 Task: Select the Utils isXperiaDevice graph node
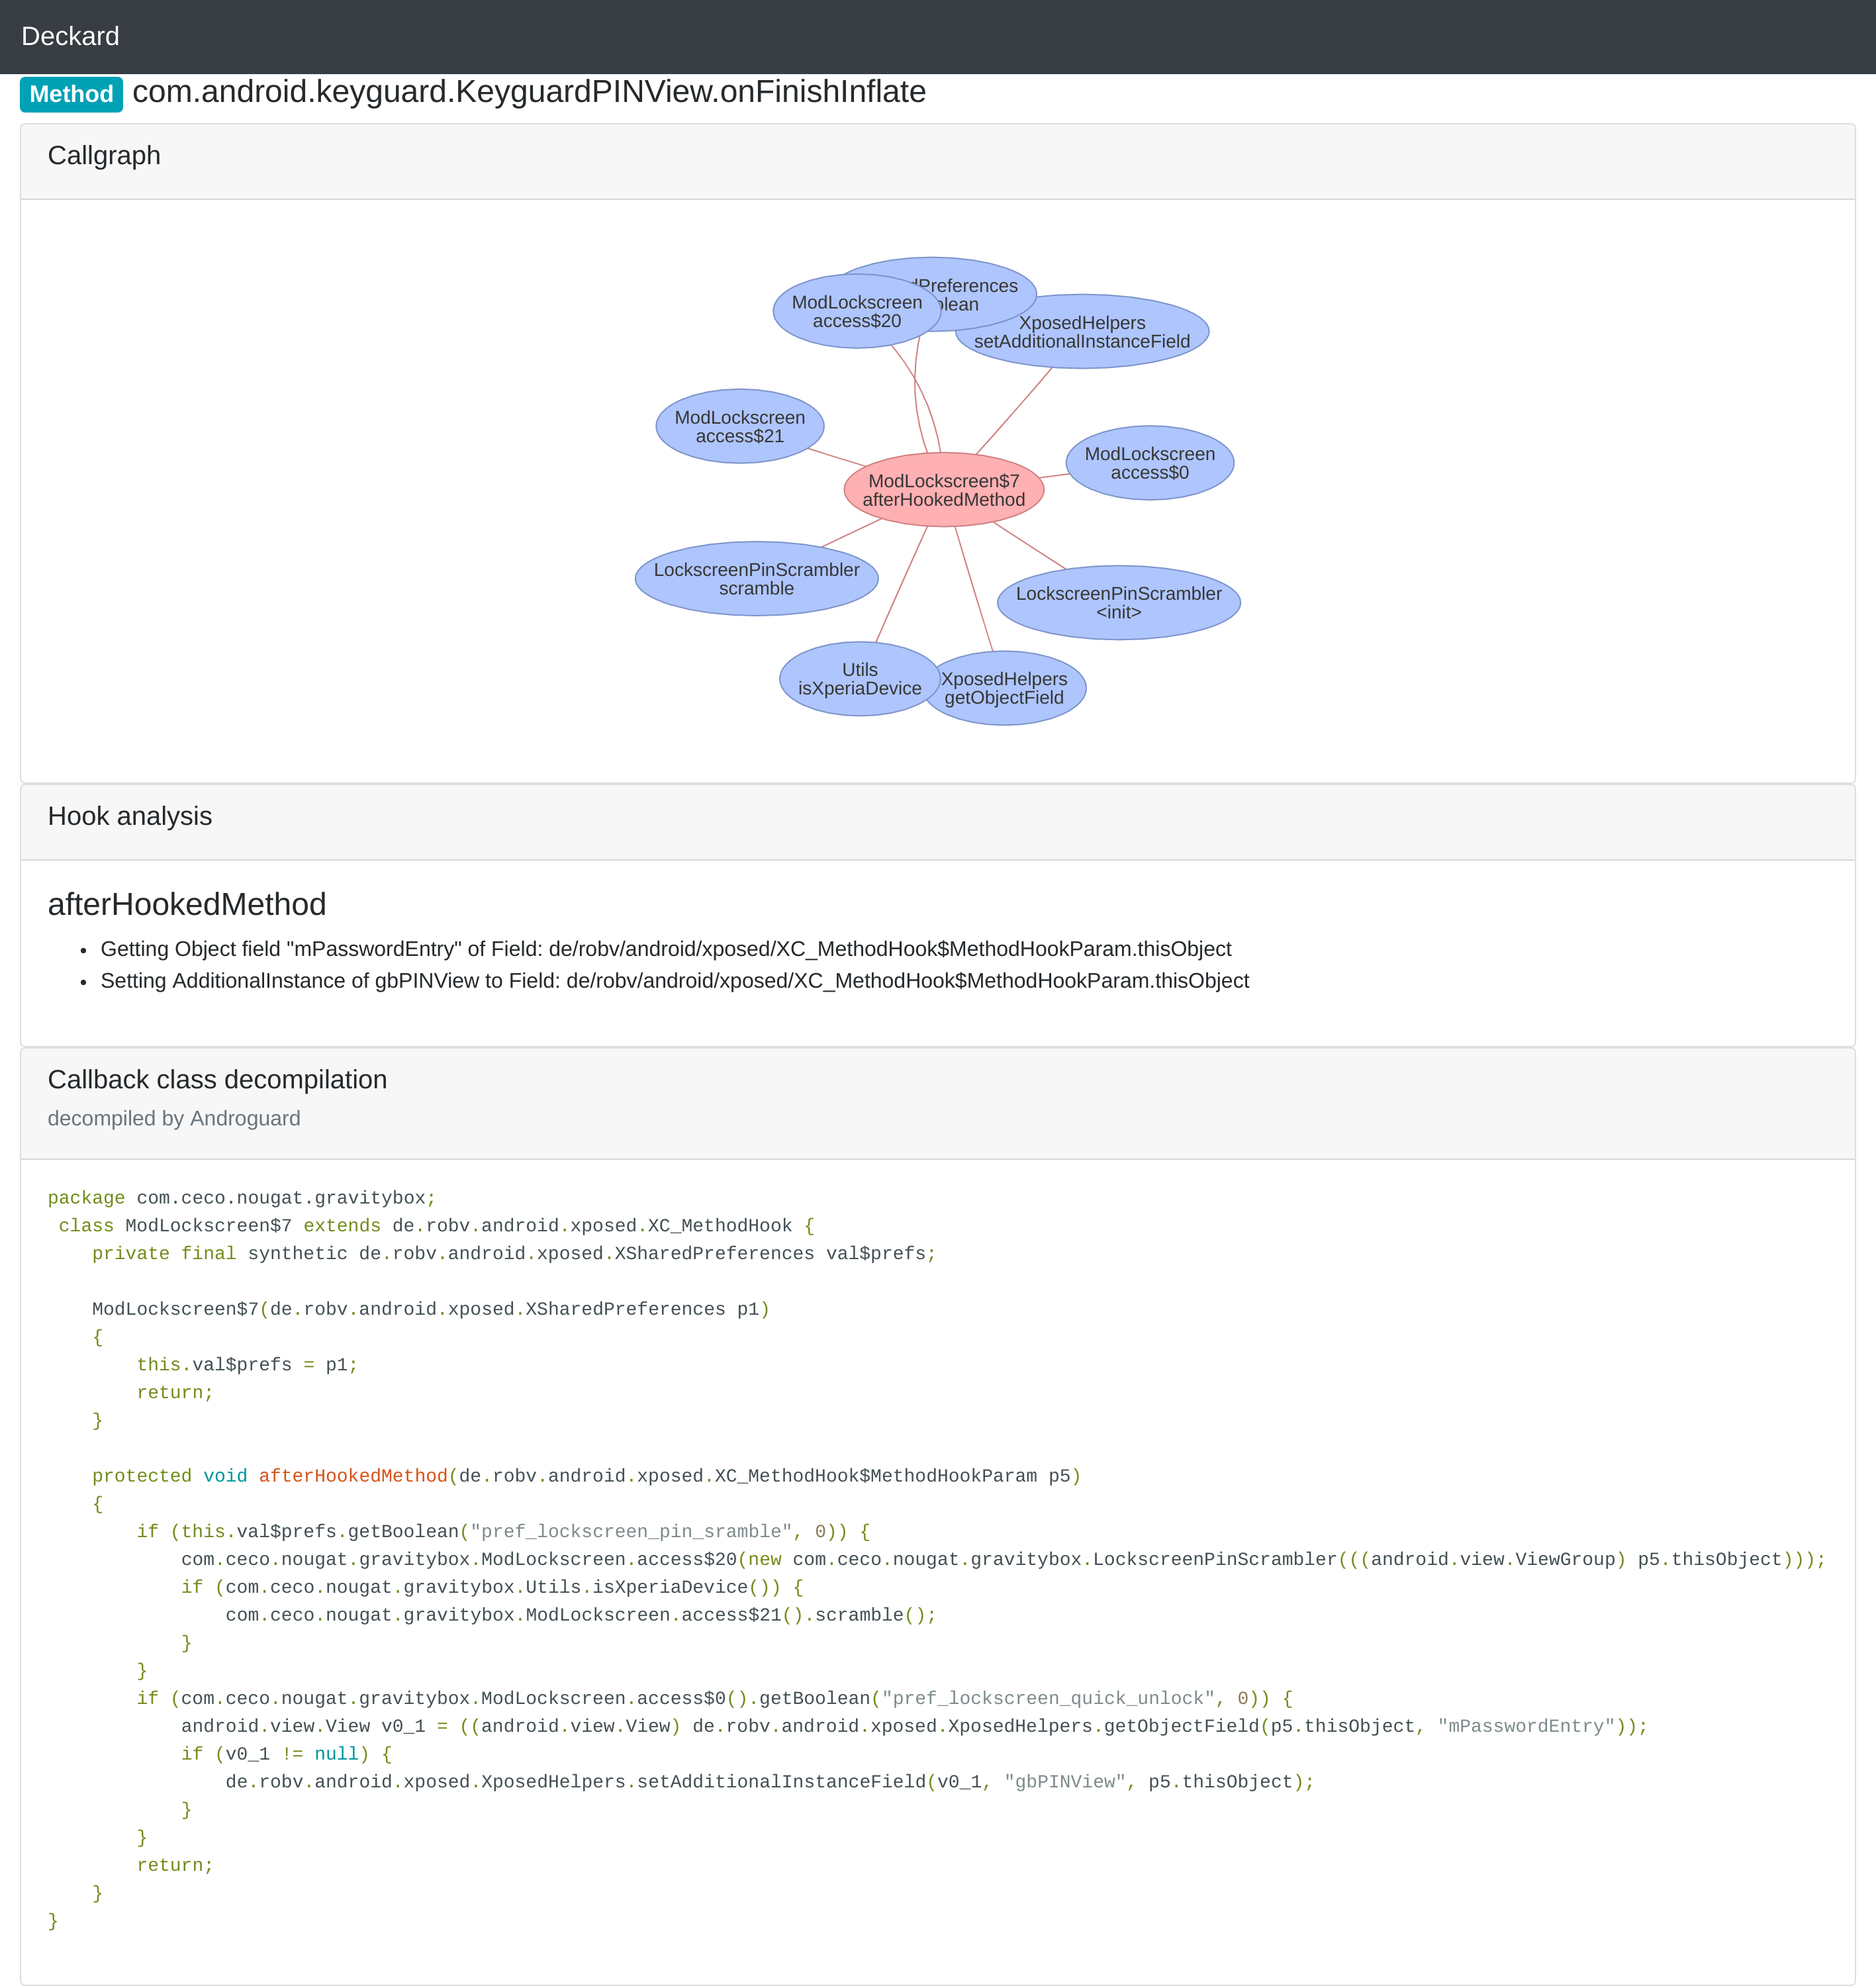coord(859,679)
